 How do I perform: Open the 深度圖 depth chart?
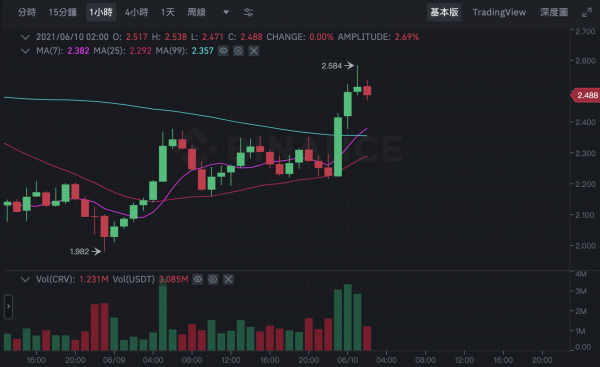[554, 12]
